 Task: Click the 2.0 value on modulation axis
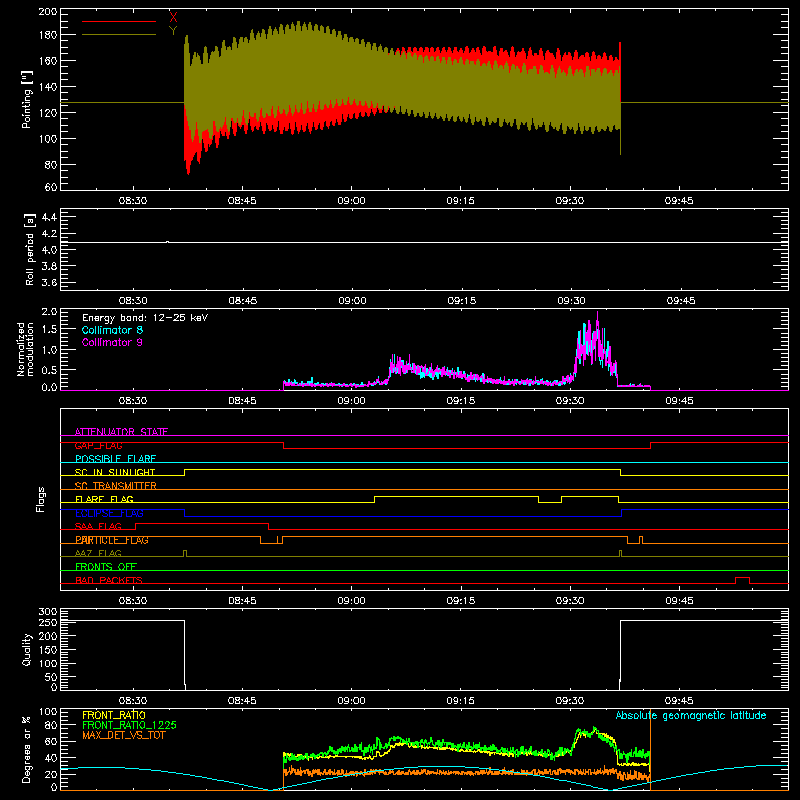[49, 312]
